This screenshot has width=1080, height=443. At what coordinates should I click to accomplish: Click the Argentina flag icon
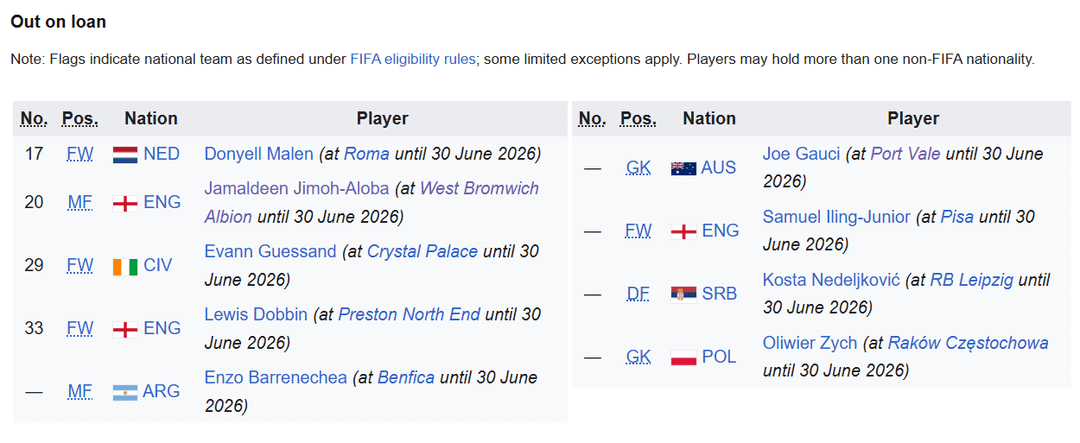coord(125,392)
